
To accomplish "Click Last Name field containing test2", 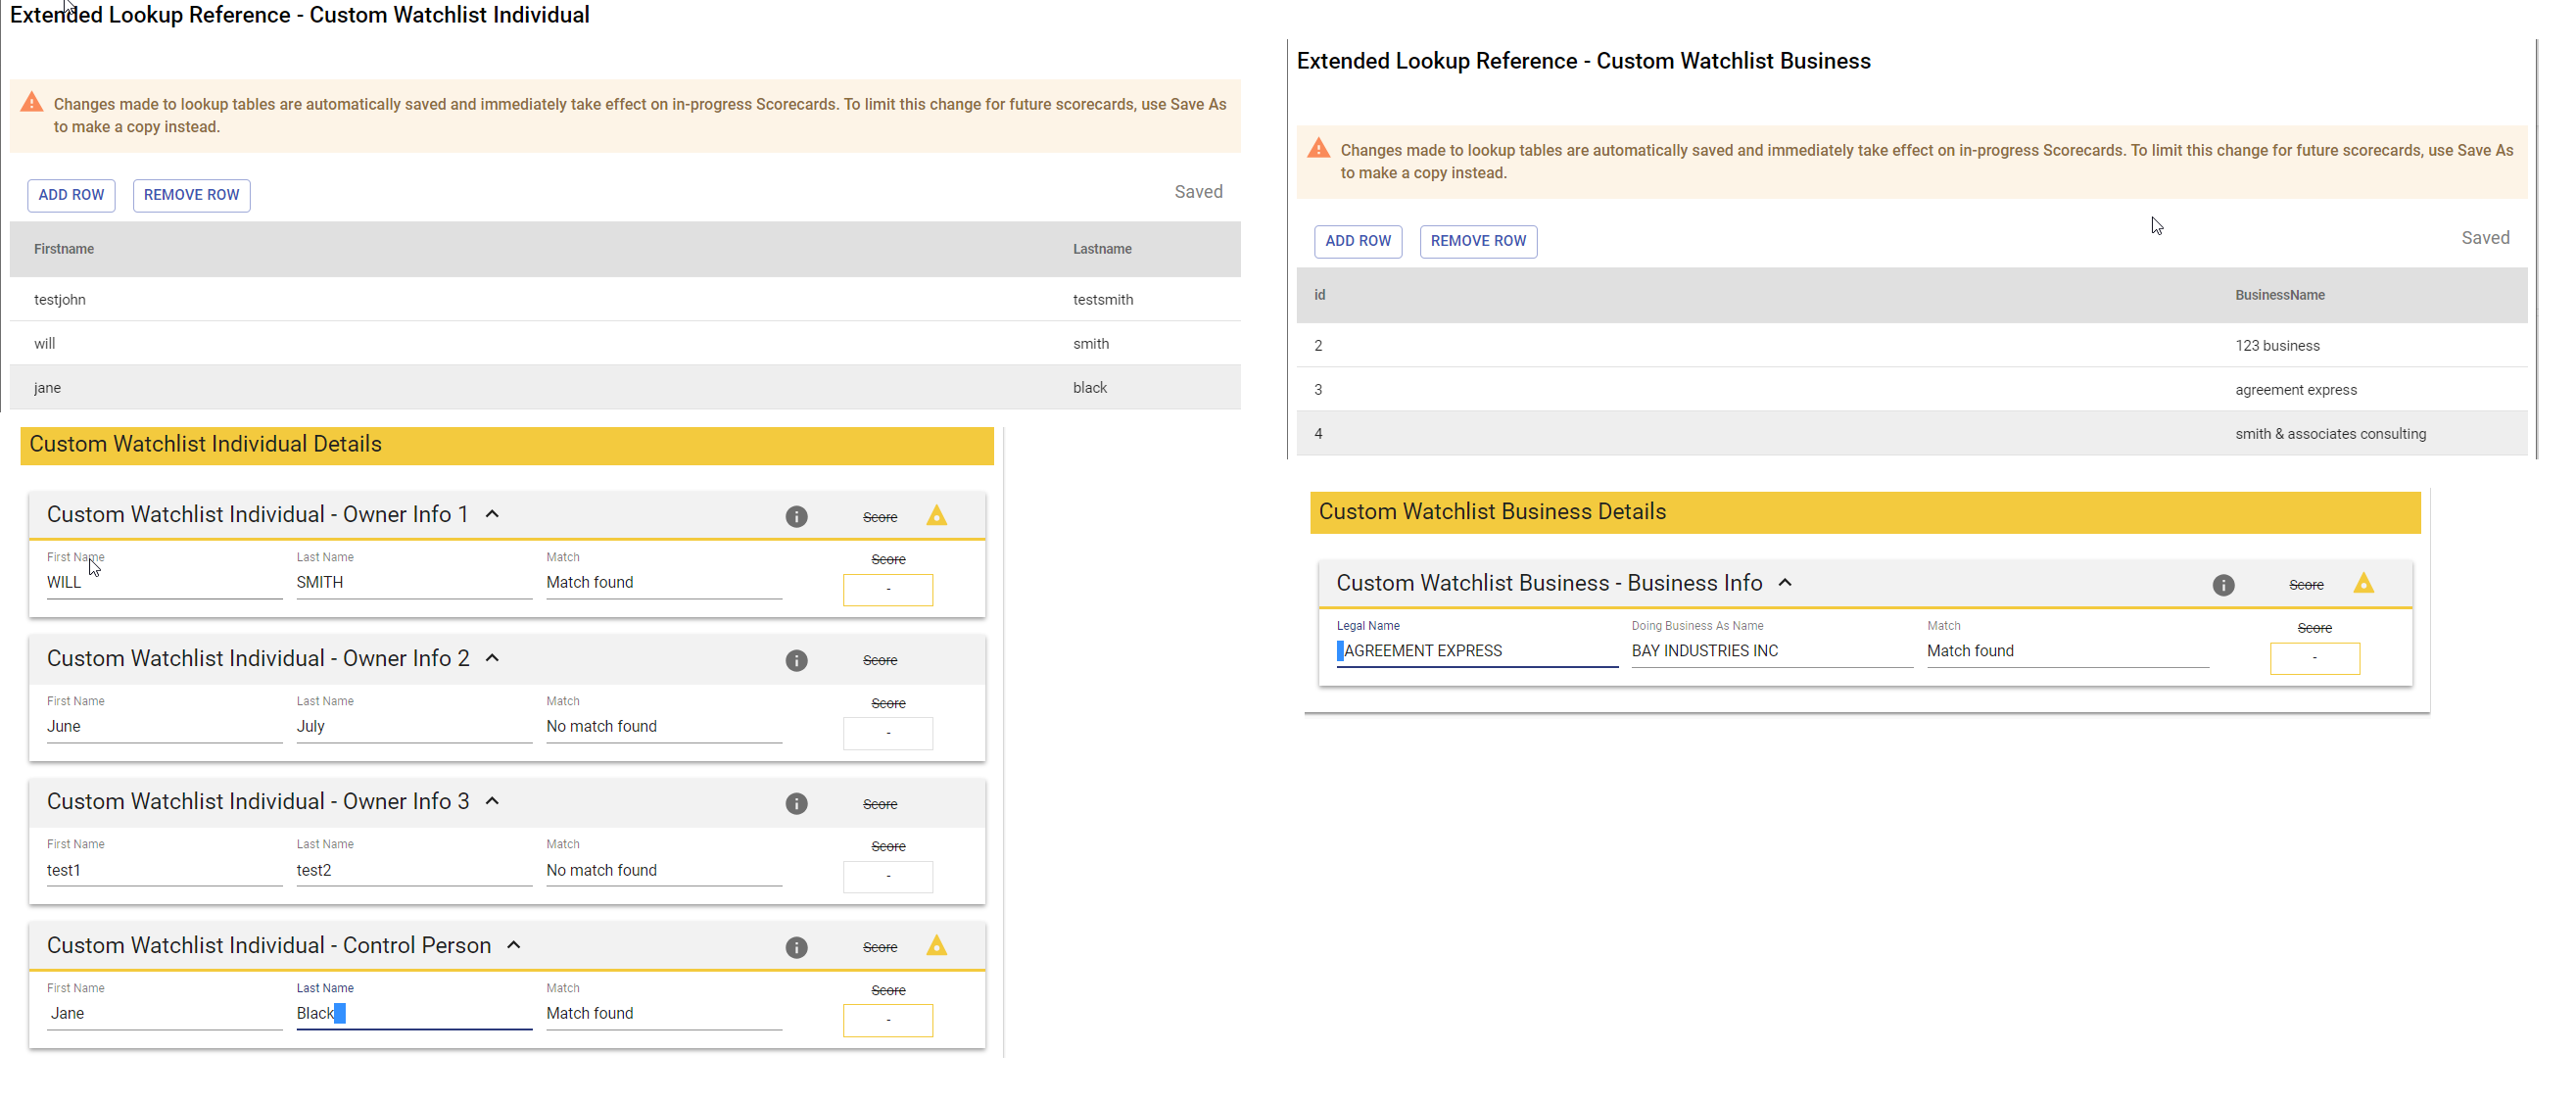I will click(x=414, y=871).
